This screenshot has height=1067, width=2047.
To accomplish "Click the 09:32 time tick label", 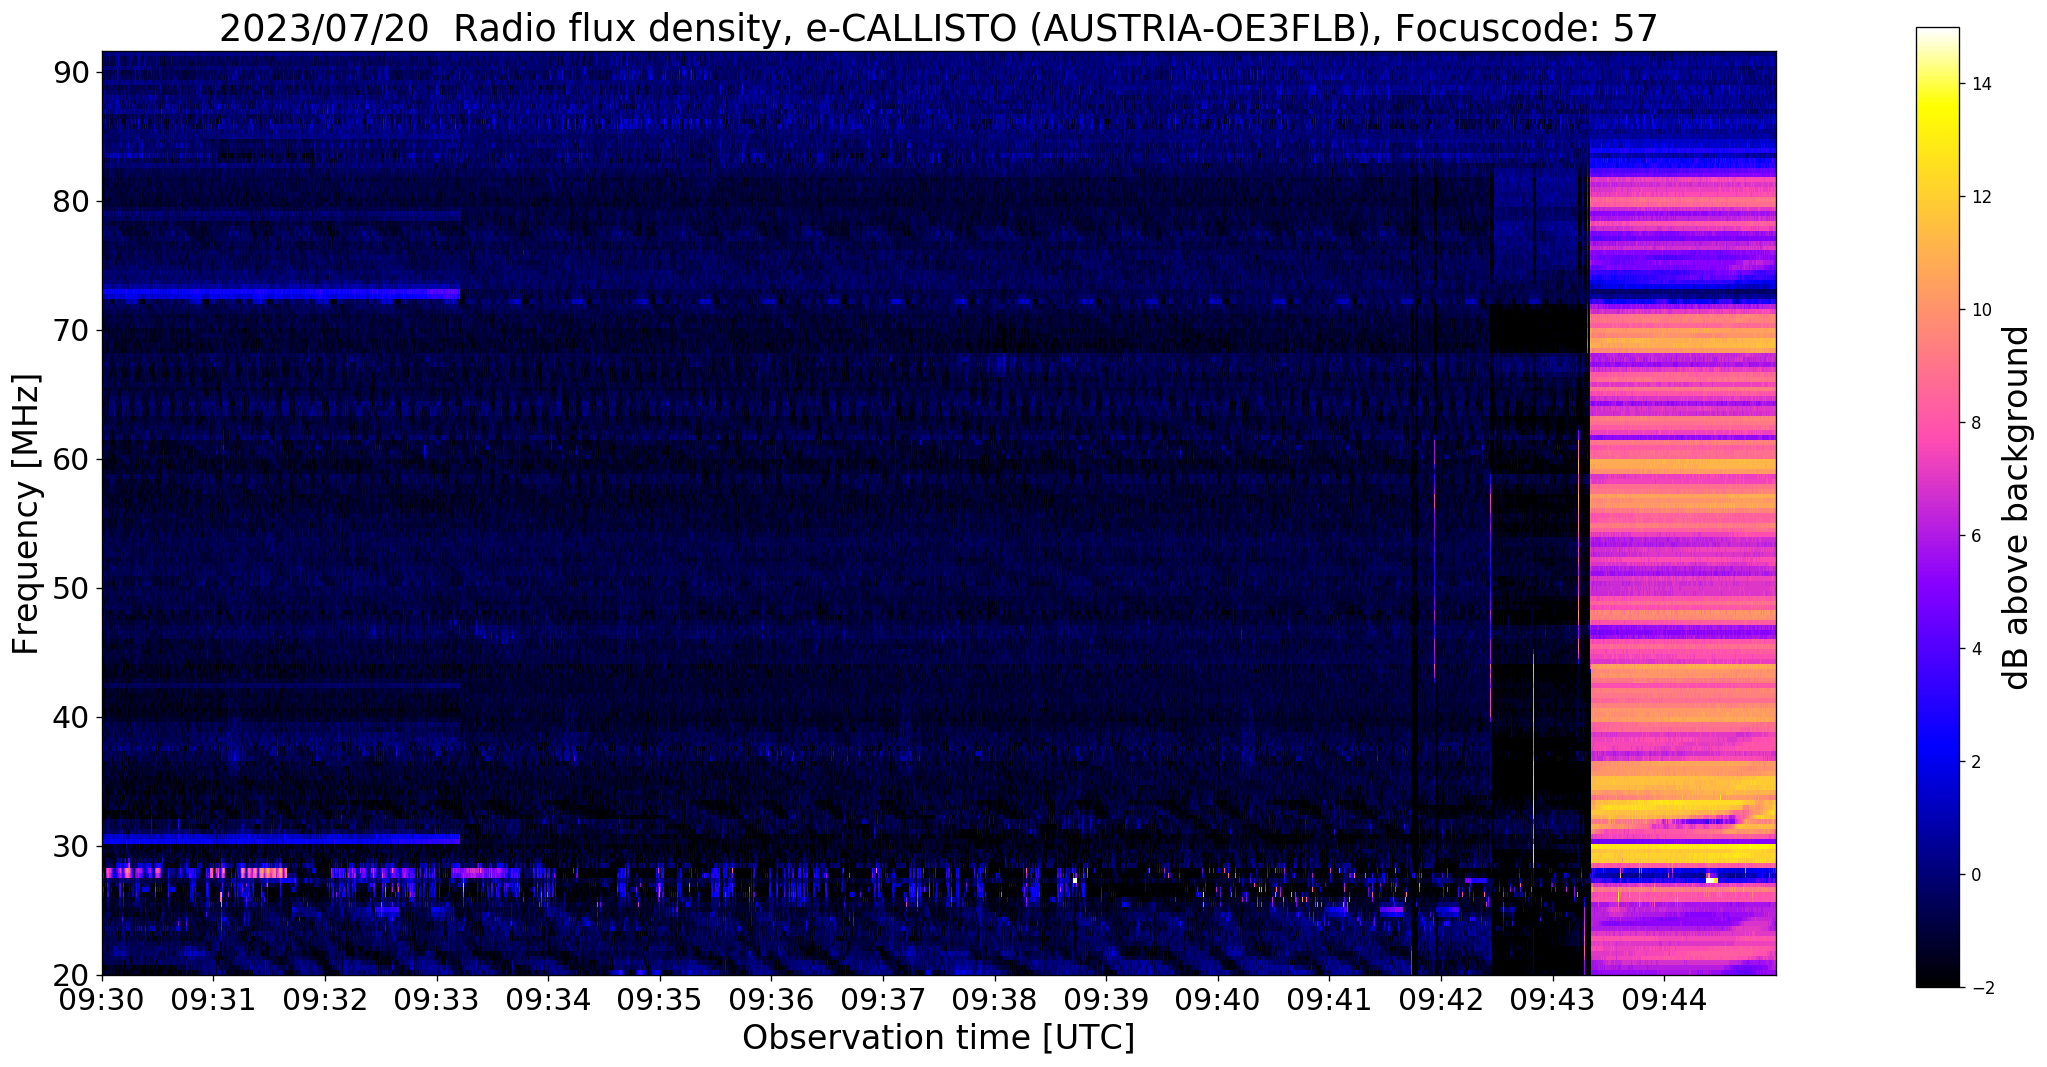I will tap(325, 999).
